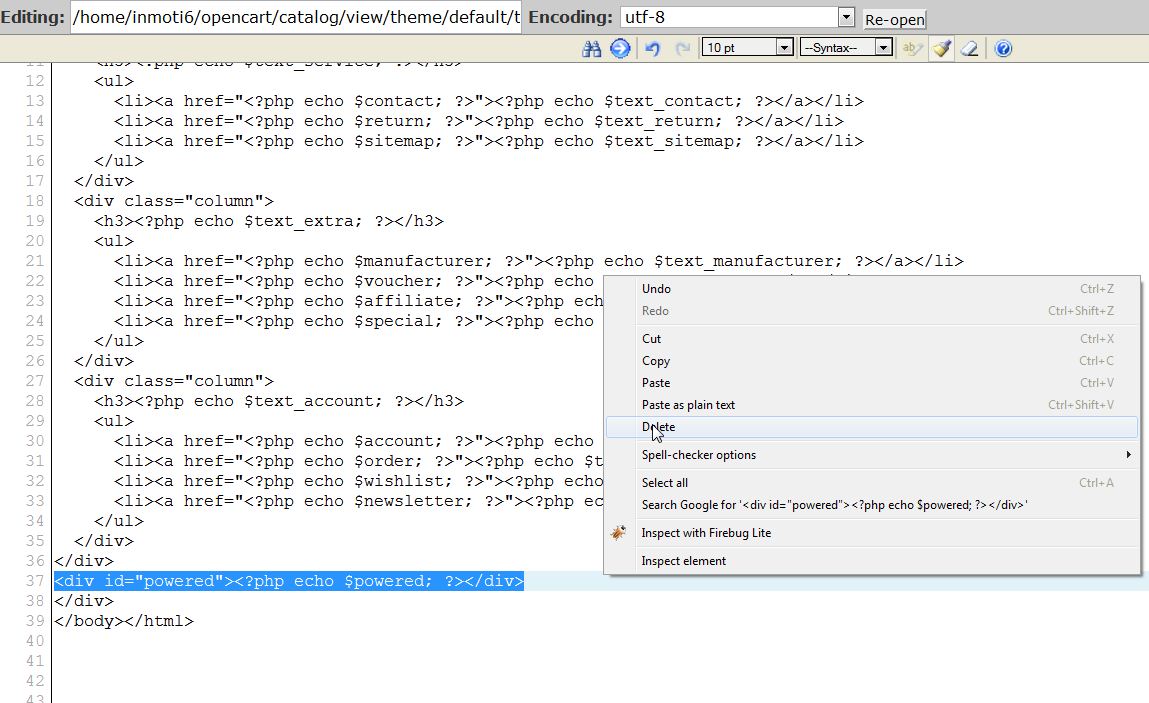Expand the Spell-checker options submenu arrow
This screenshot has height=703, width=1149.
1128,454
